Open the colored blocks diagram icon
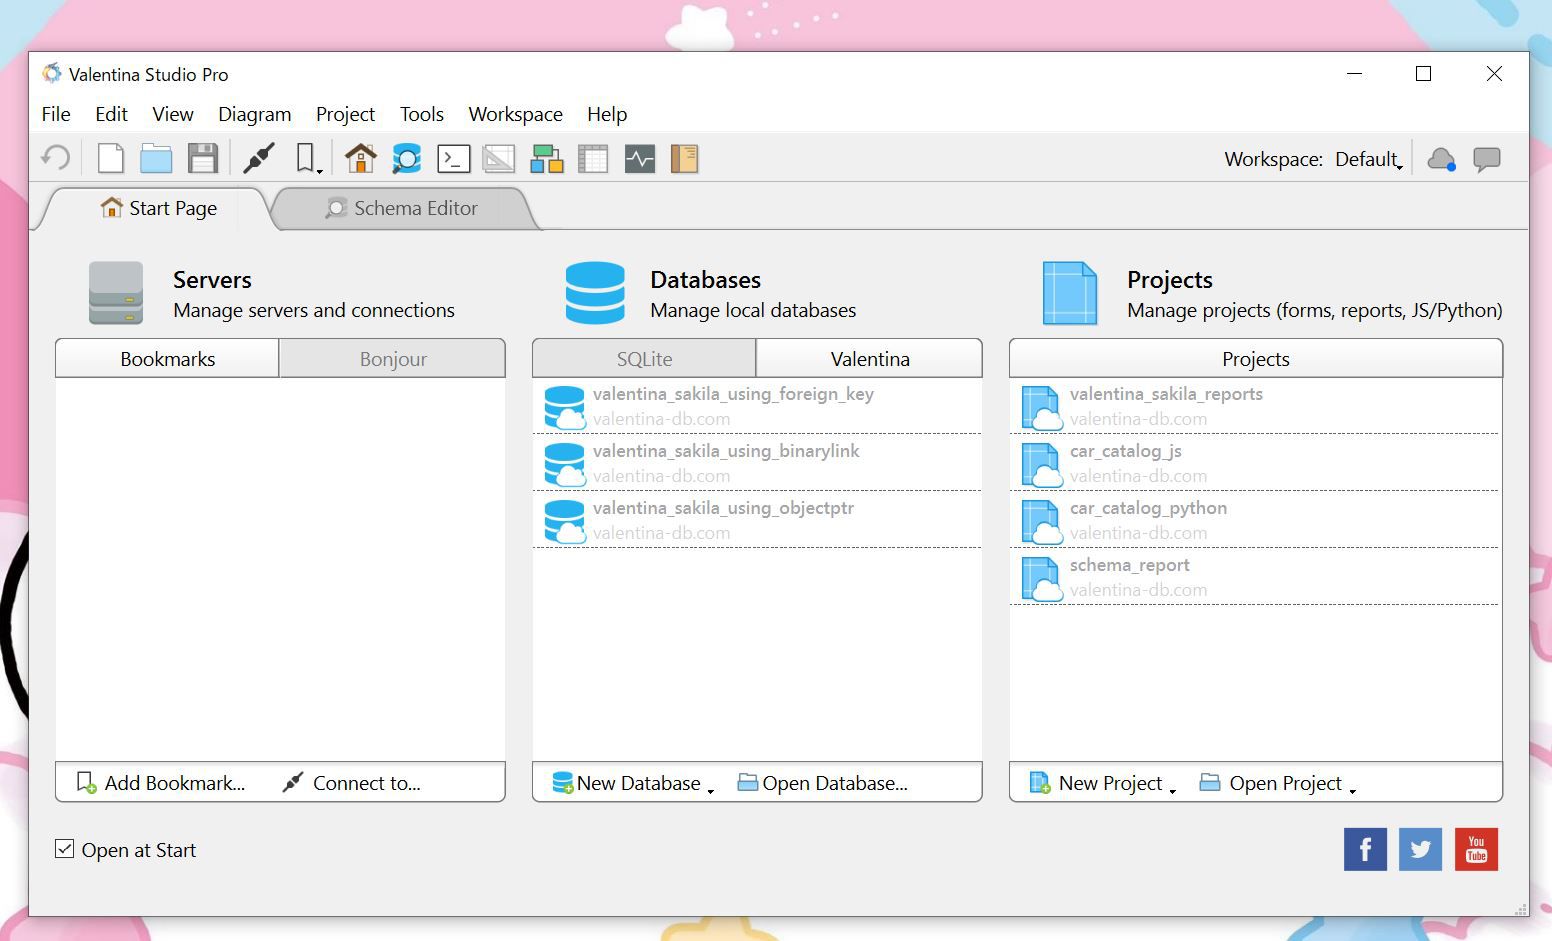Screen dimensions: 1552x941 [x=546, y=158]
